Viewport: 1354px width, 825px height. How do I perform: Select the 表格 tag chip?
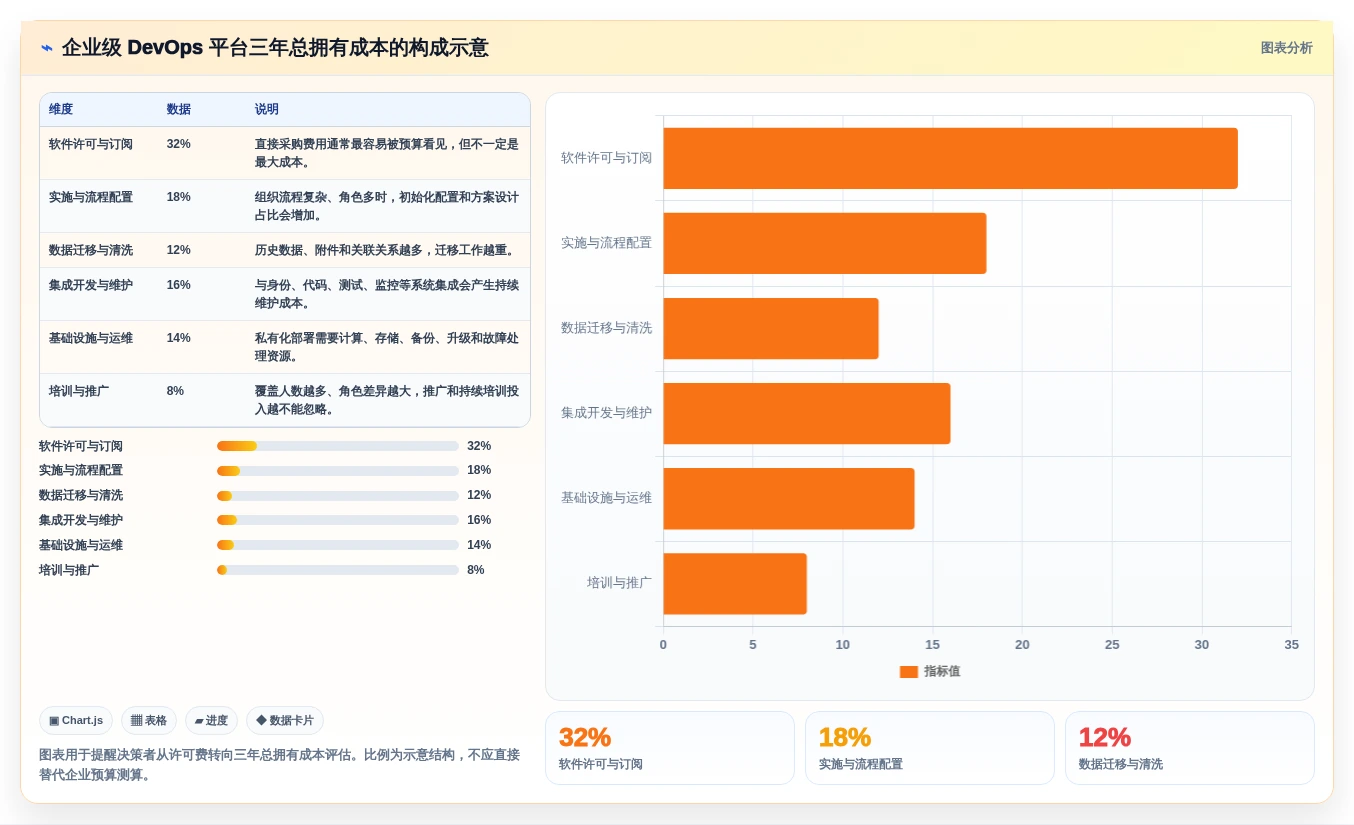coord(149,720)
